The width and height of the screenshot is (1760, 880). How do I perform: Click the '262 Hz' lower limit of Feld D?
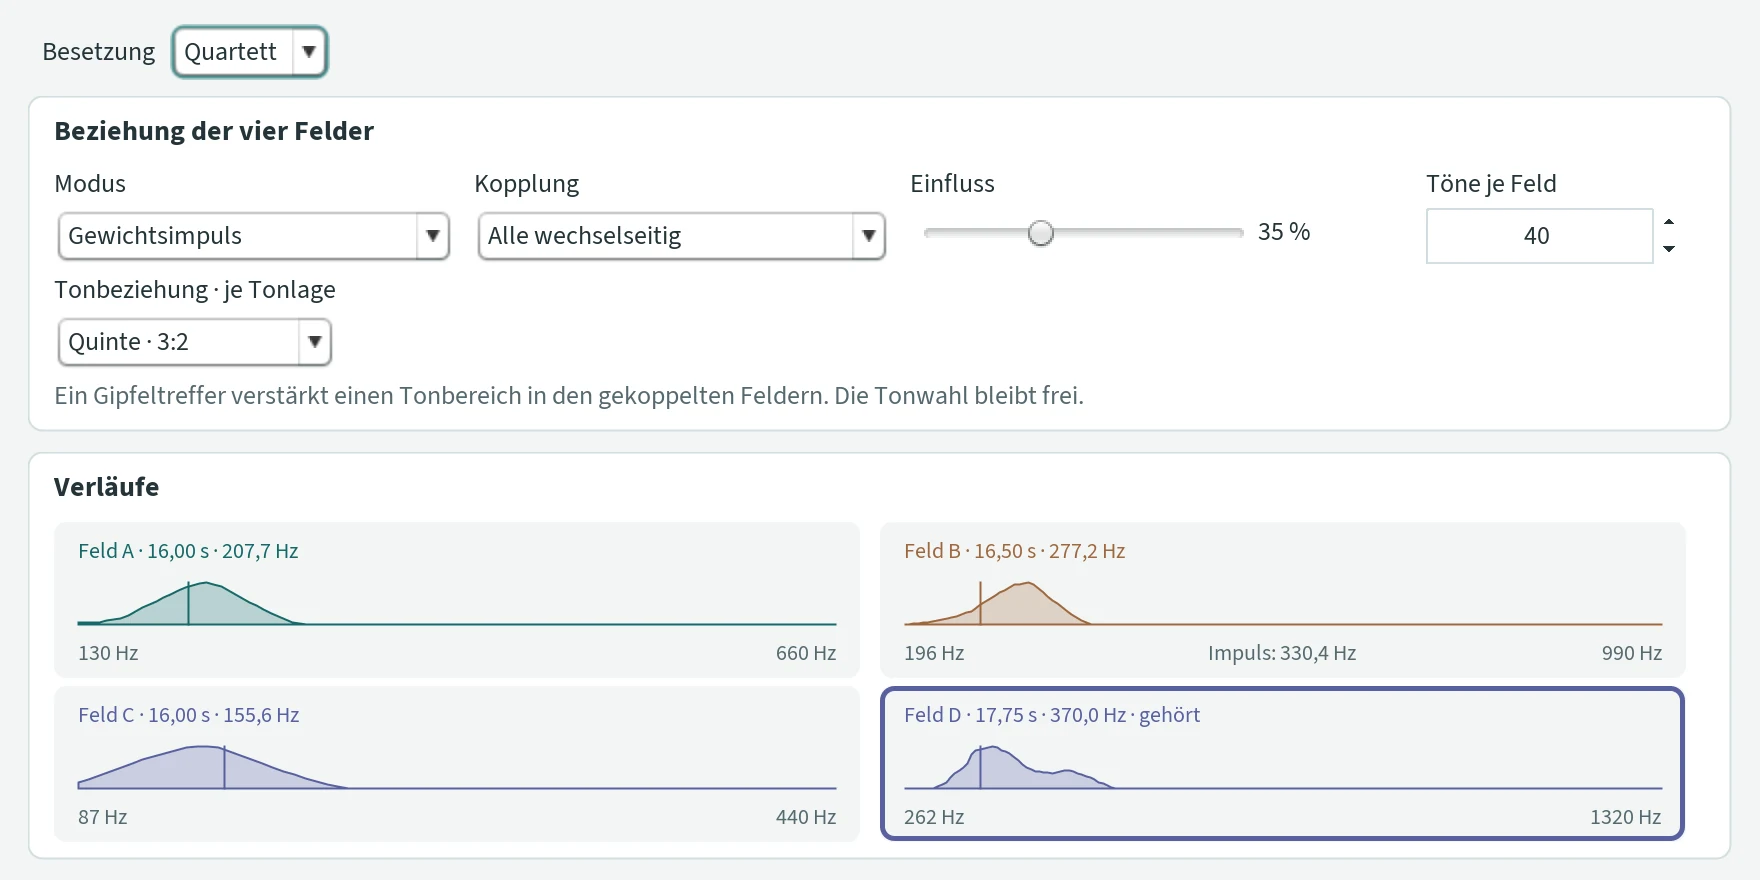coord(934,817)
